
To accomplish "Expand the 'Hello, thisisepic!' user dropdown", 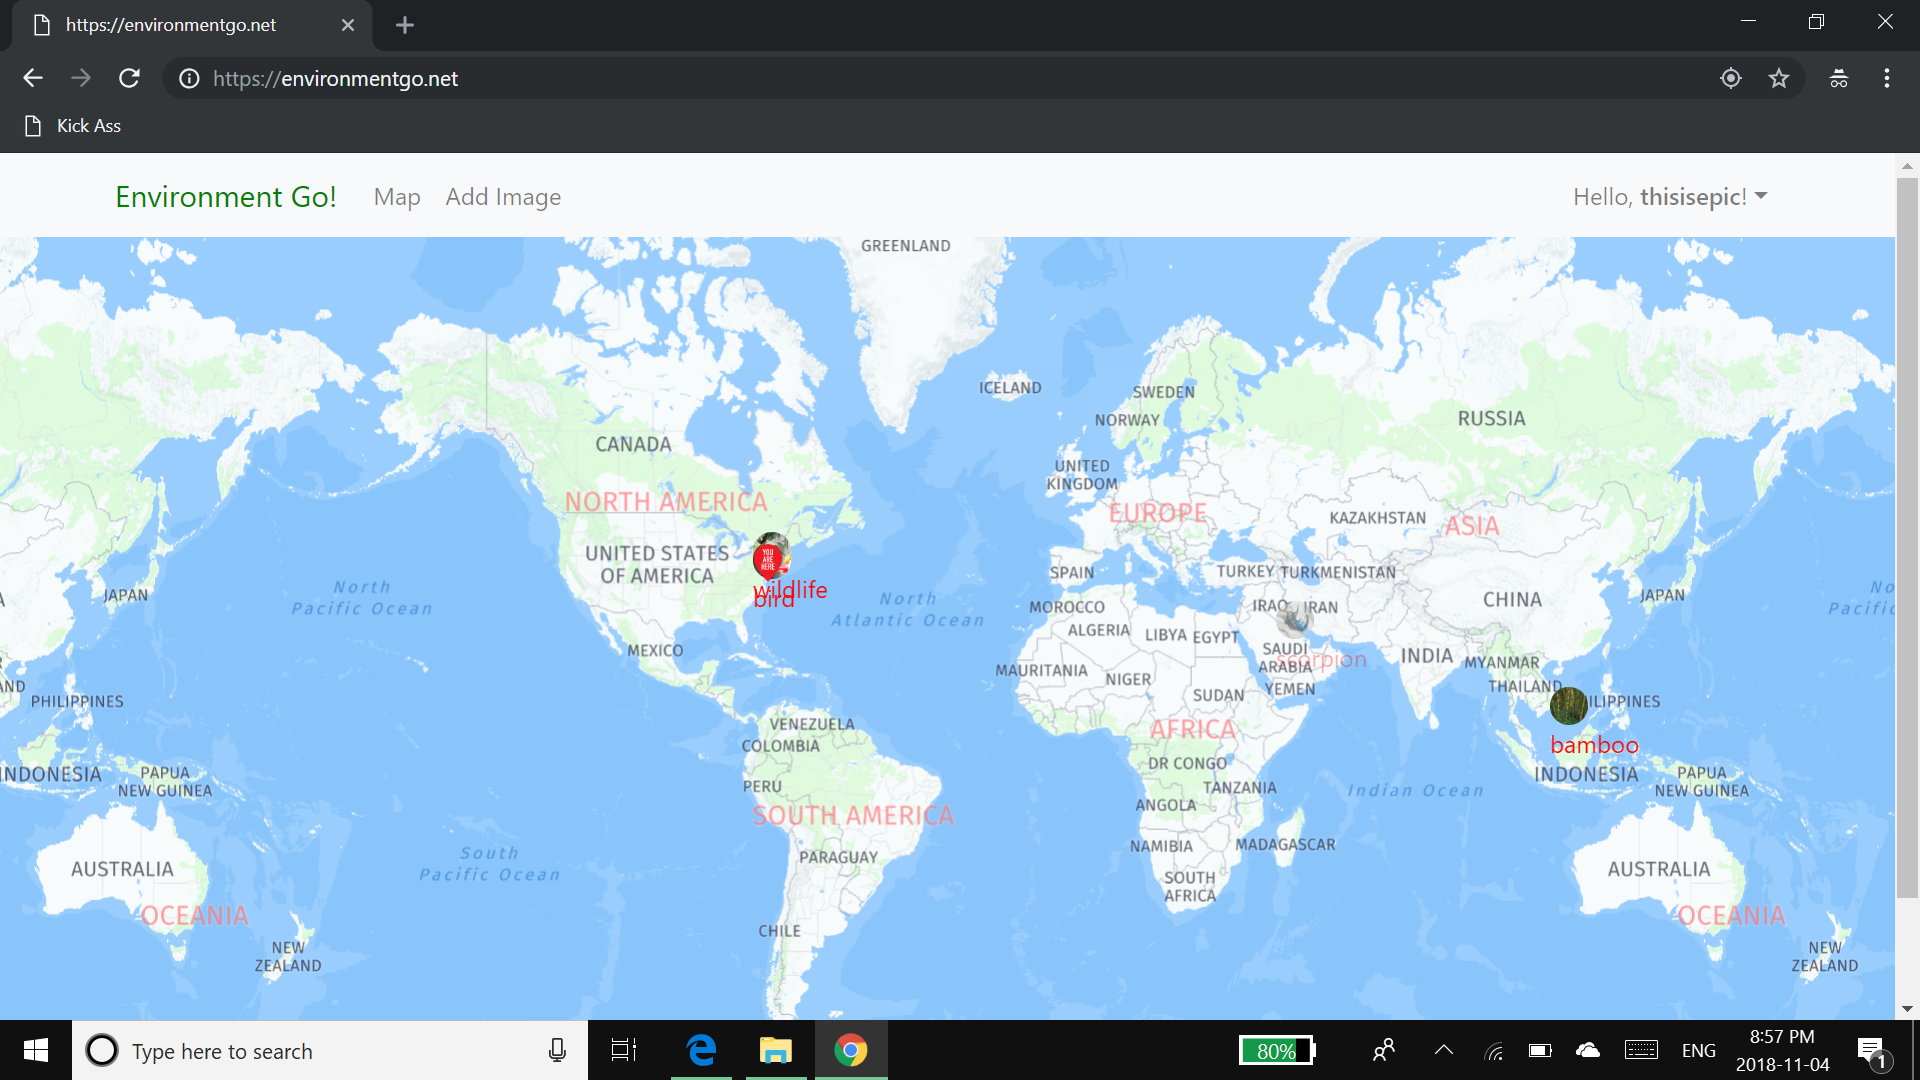I will 1669,197.
